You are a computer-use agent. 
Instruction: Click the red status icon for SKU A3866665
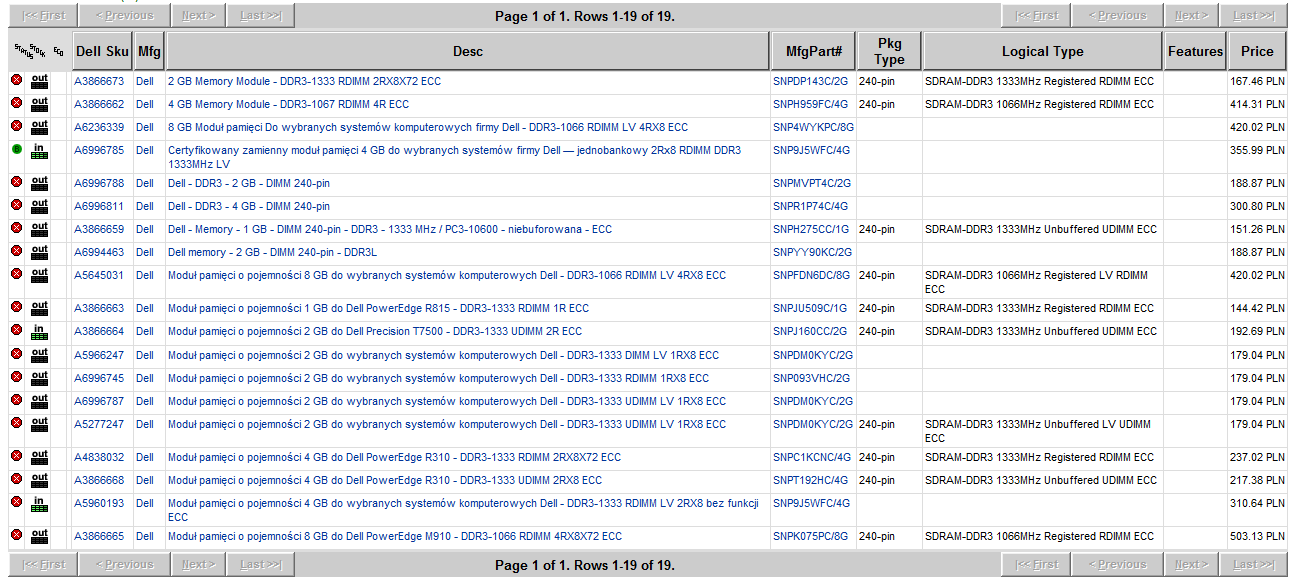(16, 535)
